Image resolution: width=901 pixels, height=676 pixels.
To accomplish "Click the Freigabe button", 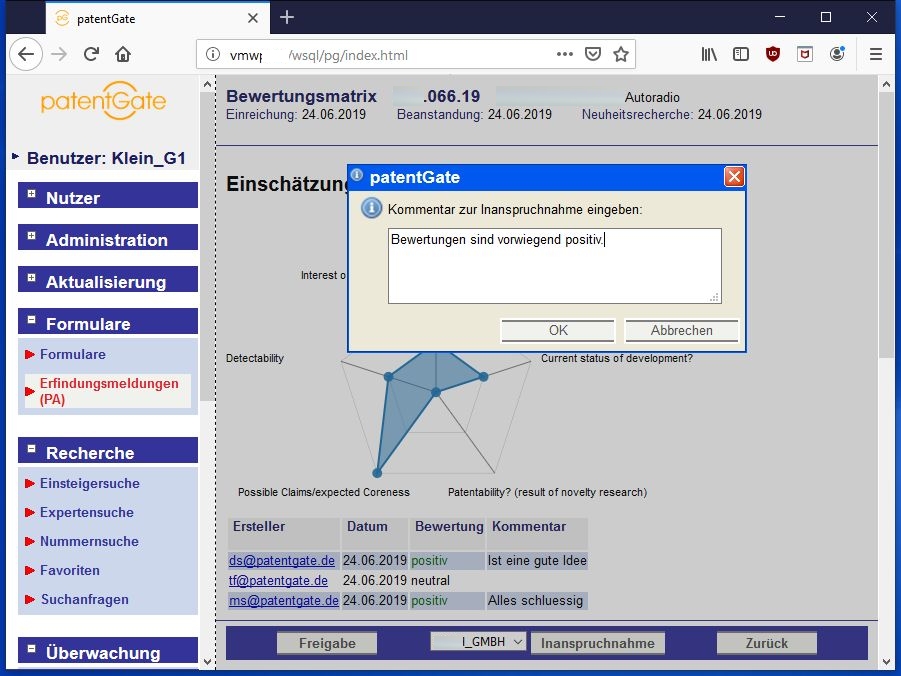I will pyautogui.click(x=327, y=643).
